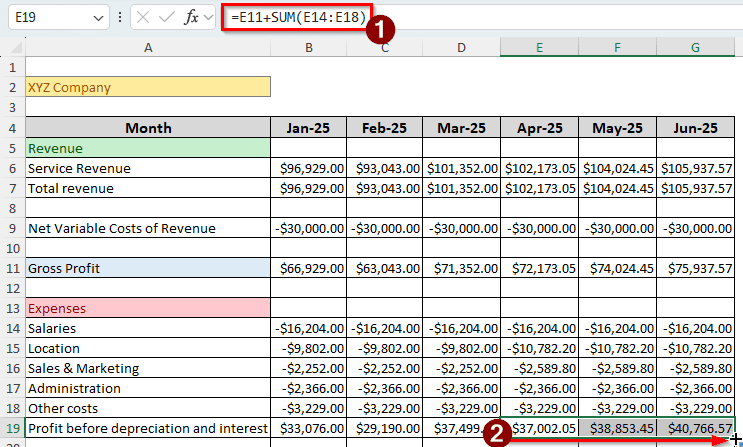Click the Cancel (X) formula icon

click(144, 18)
